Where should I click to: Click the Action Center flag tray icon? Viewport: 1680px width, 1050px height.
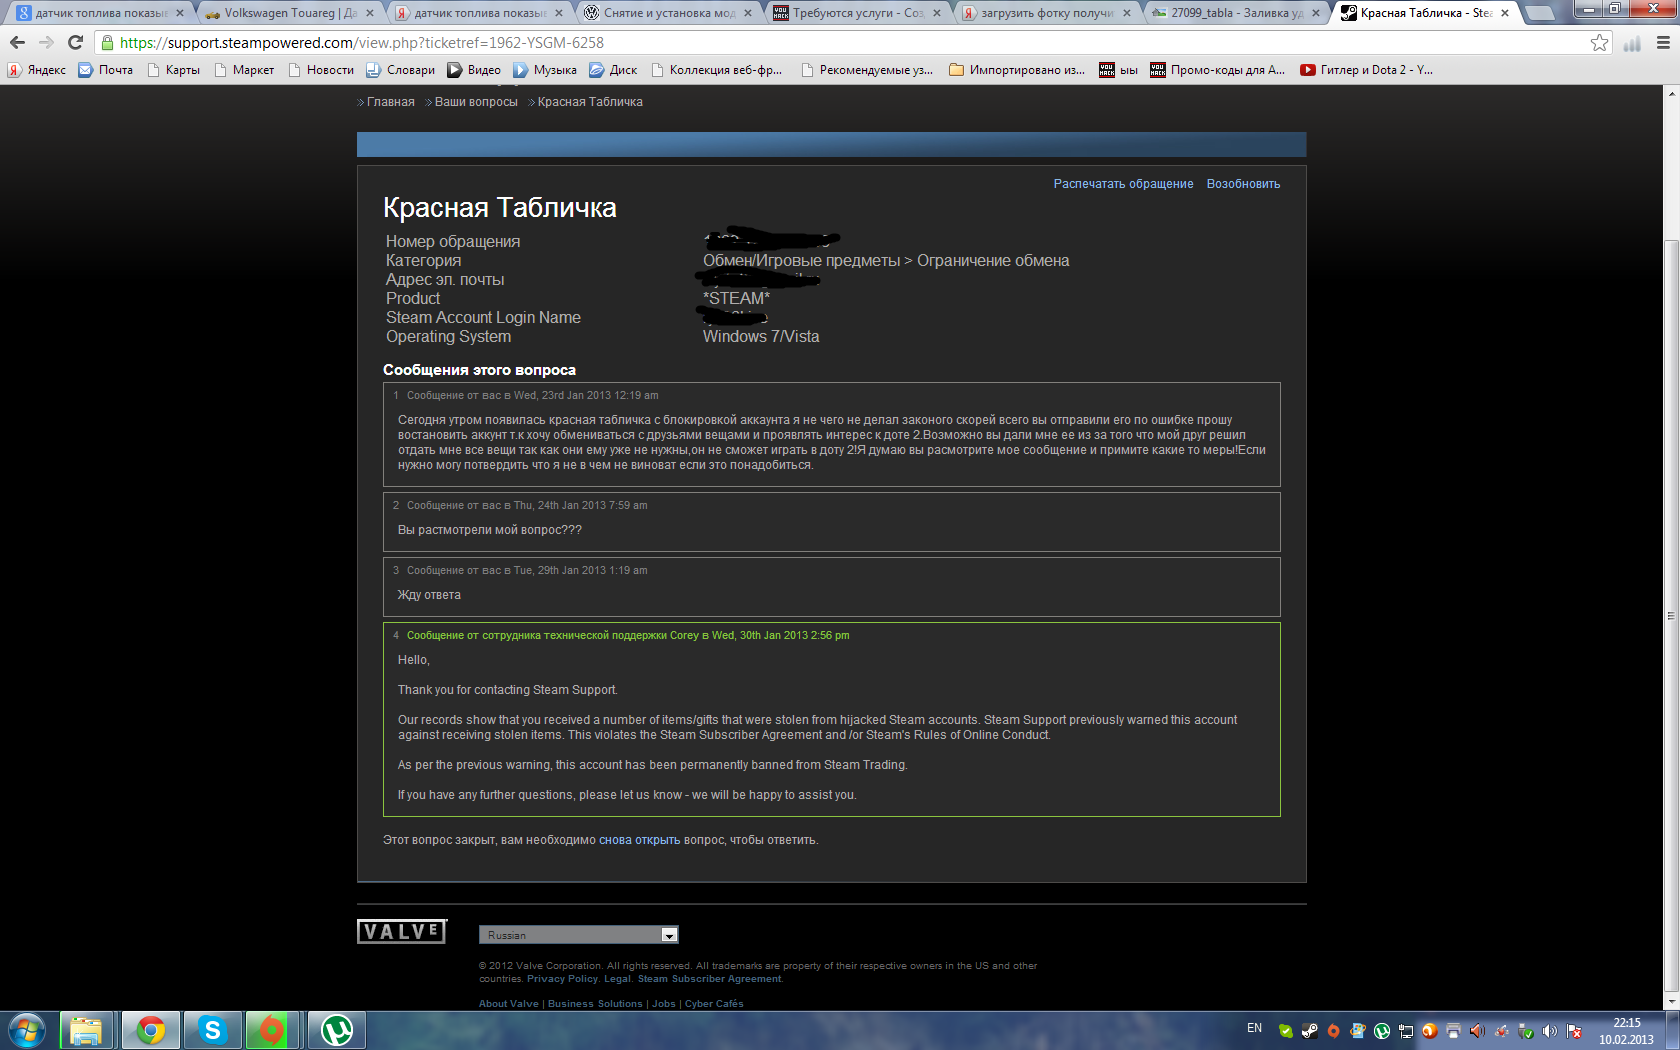click(1573, 1031)
